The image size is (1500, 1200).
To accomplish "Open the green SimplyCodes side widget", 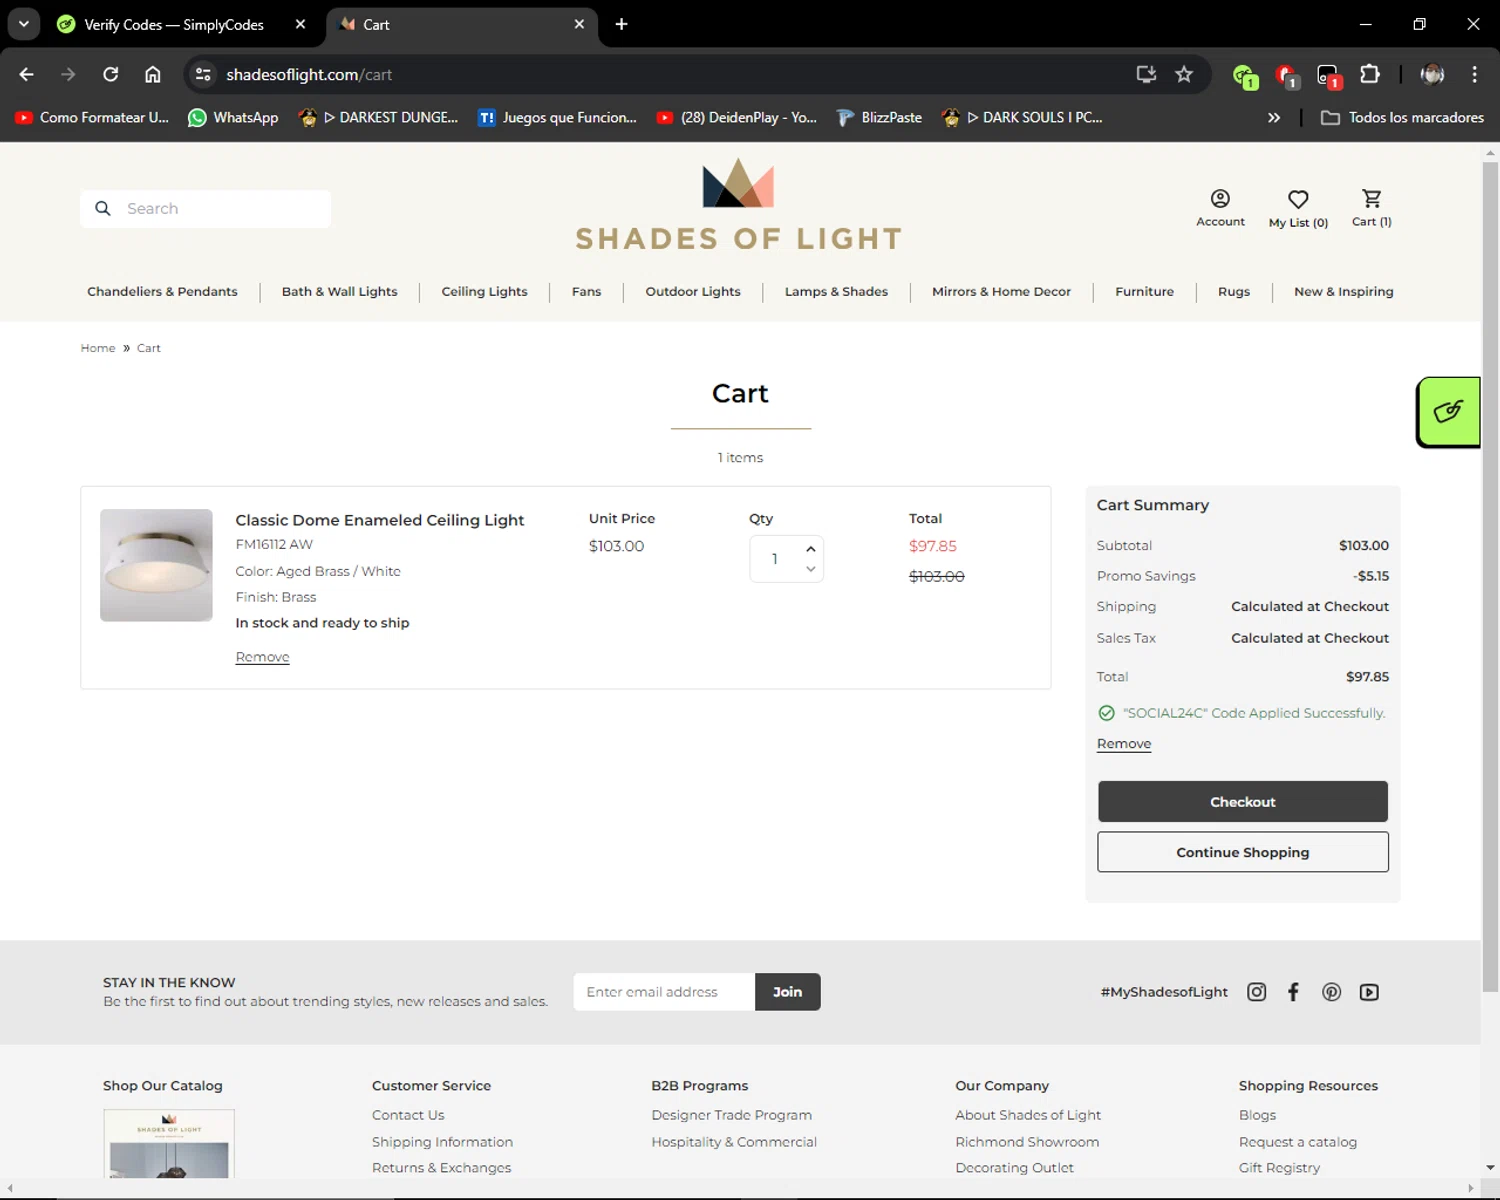I will (x=1448, y=412).
